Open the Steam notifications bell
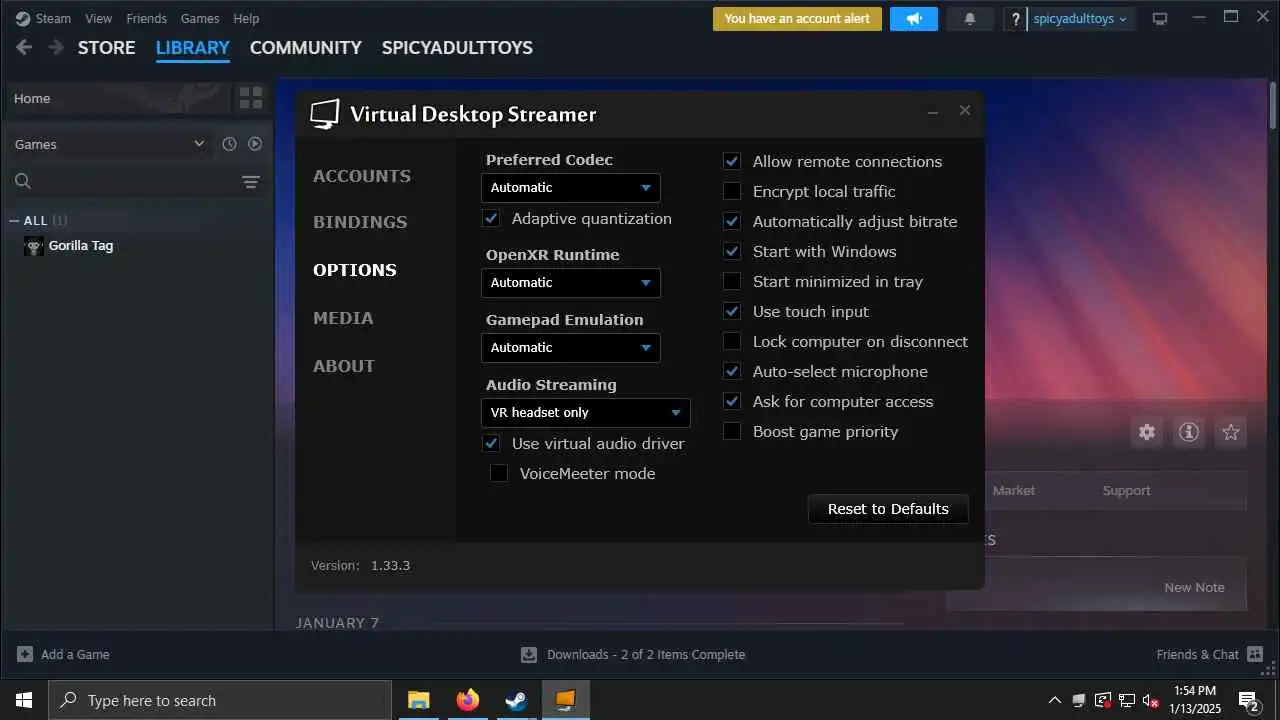This screenshot has width=1280, height=720. click(x=970, y=18)
